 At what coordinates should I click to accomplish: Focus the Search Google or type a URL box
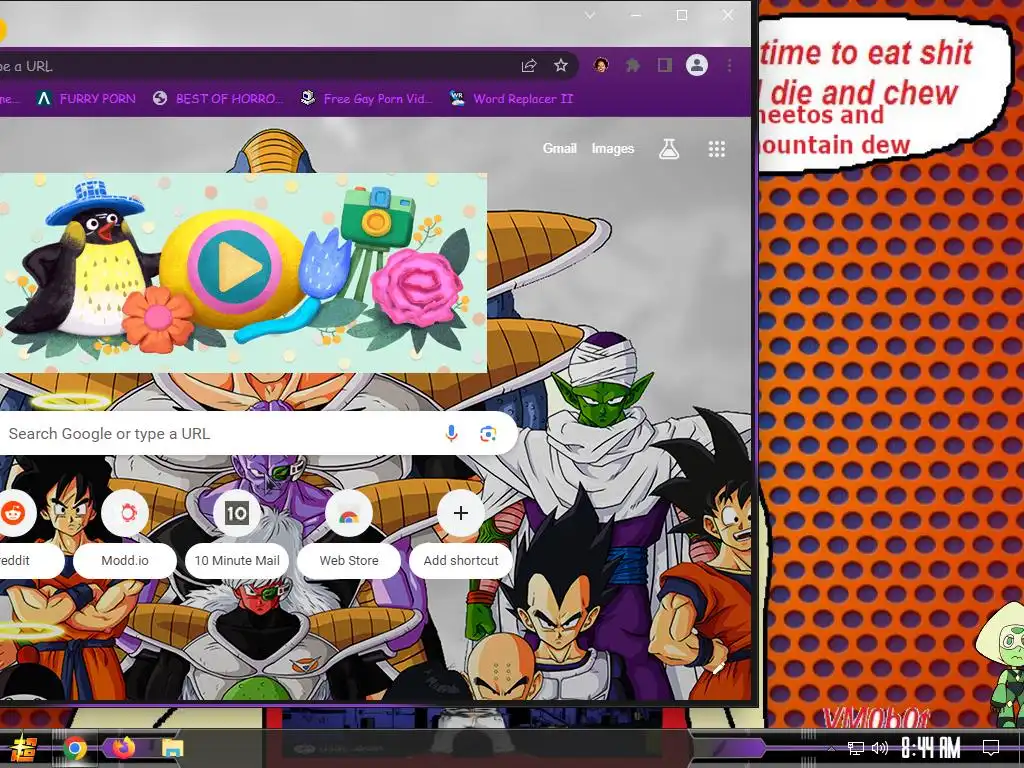point(258,434)
